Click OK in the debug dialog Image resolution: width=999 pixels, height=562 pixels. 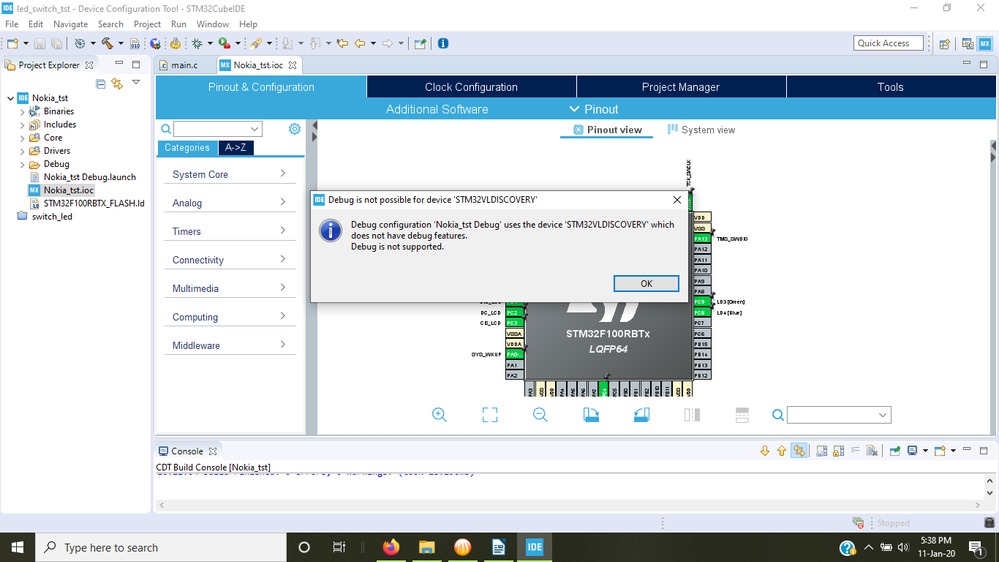pyautogui.click(x=646, y=284)
